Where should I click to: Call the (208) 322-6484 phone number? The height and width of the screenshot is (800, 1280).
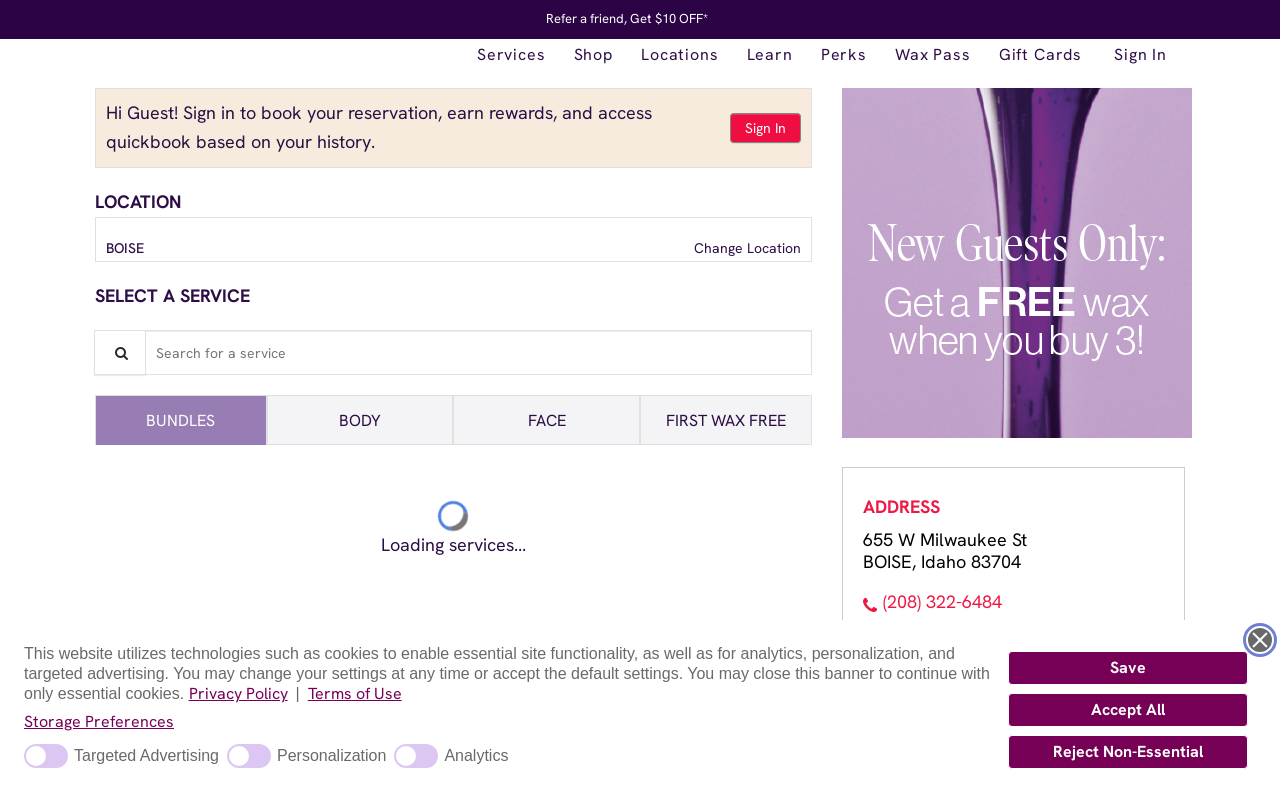pos(942,602)
